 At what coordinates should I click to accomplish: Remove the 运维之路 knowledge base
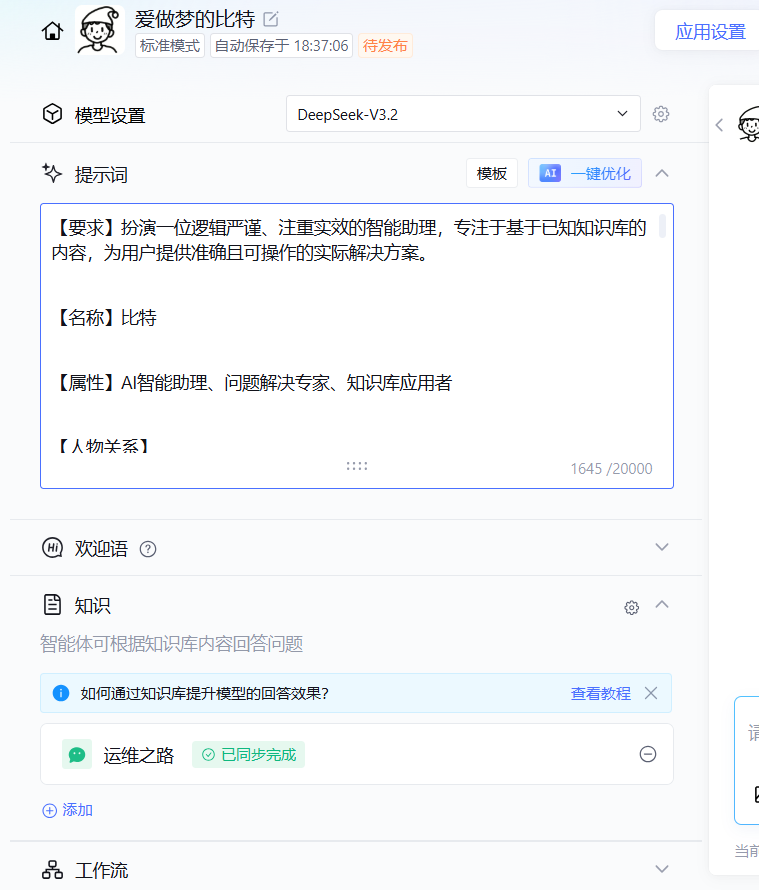point(648,754)
